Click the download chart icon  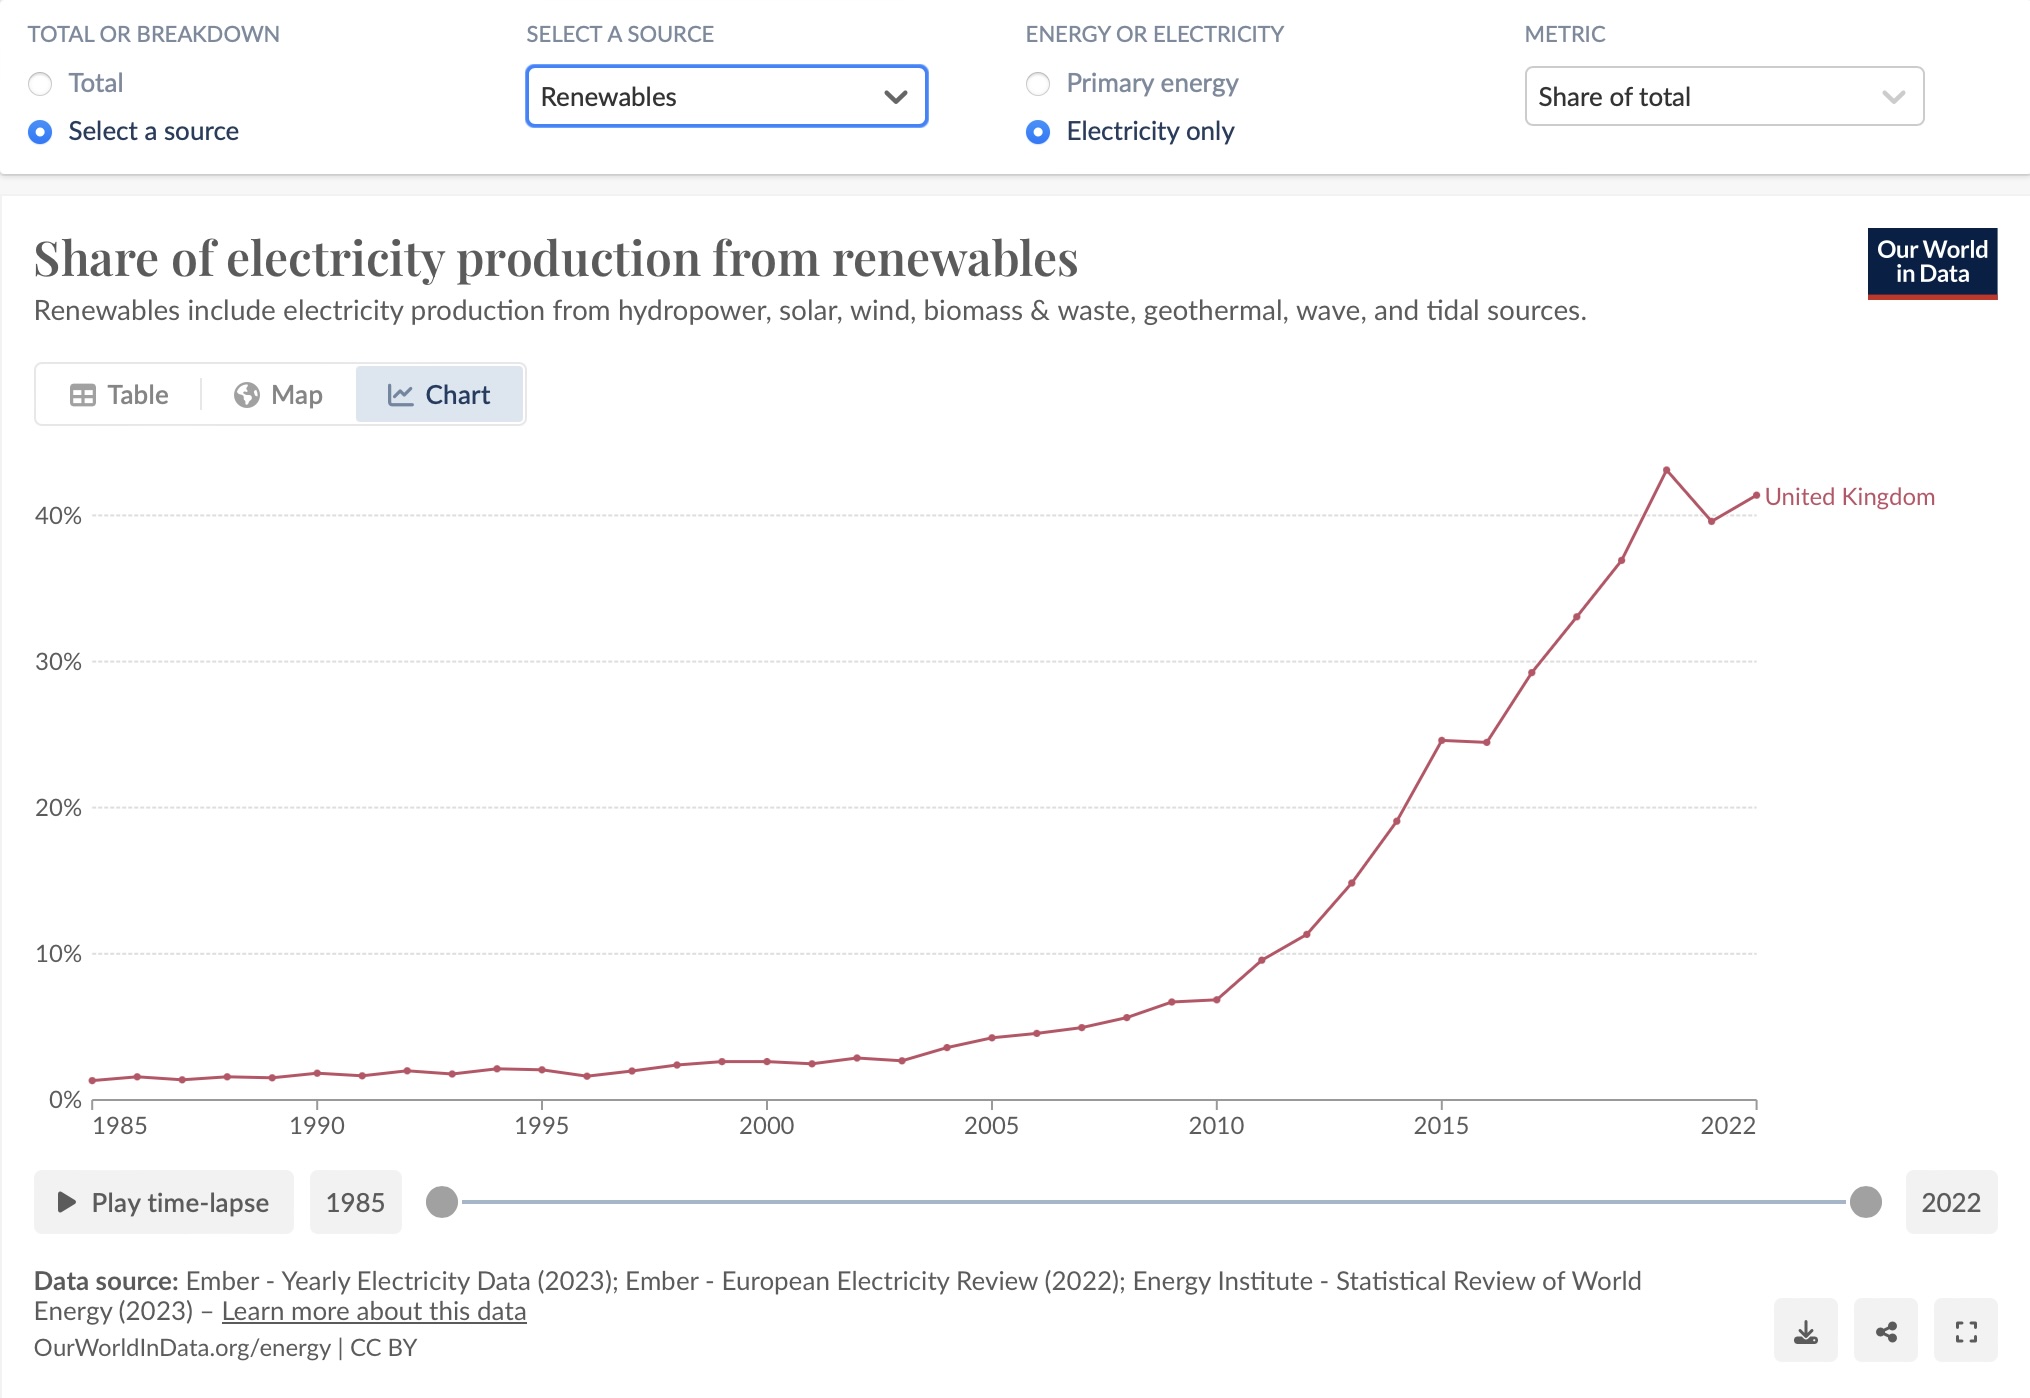[x=1805, y=1331]
